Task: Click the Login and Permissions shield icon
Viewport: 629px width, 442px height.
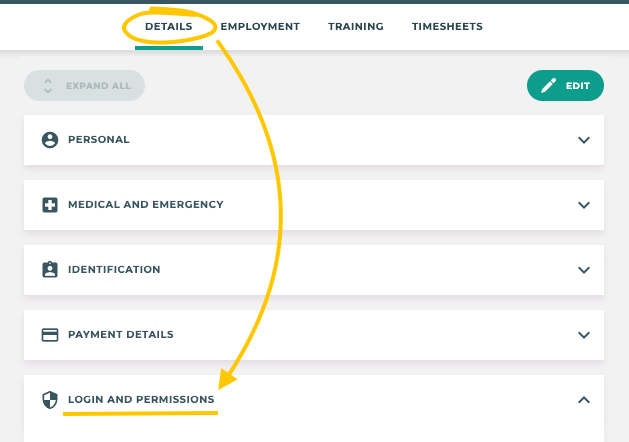Action: click(x=50, y=400)
